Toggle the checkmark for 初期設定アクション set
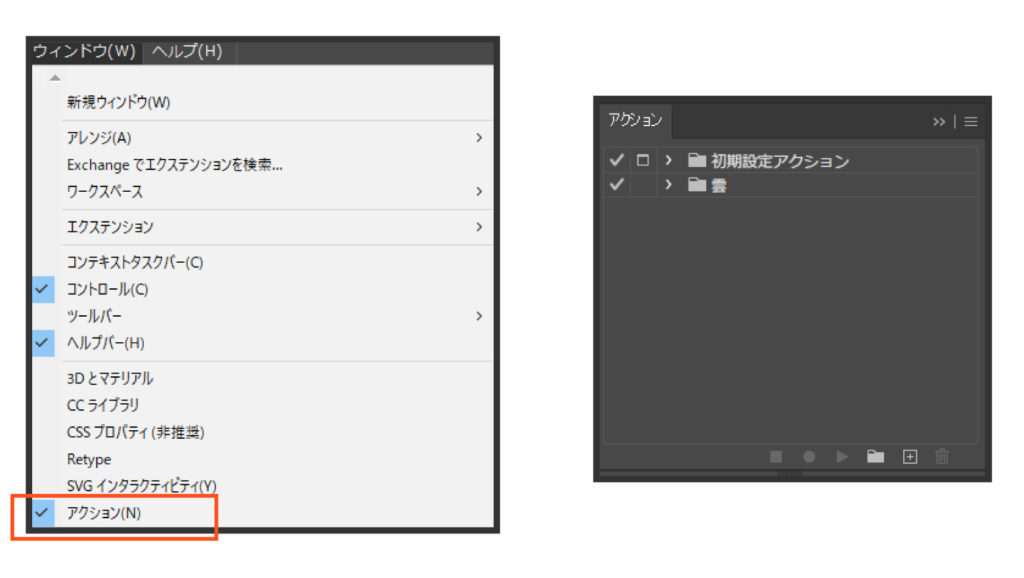 click(616, 160)
